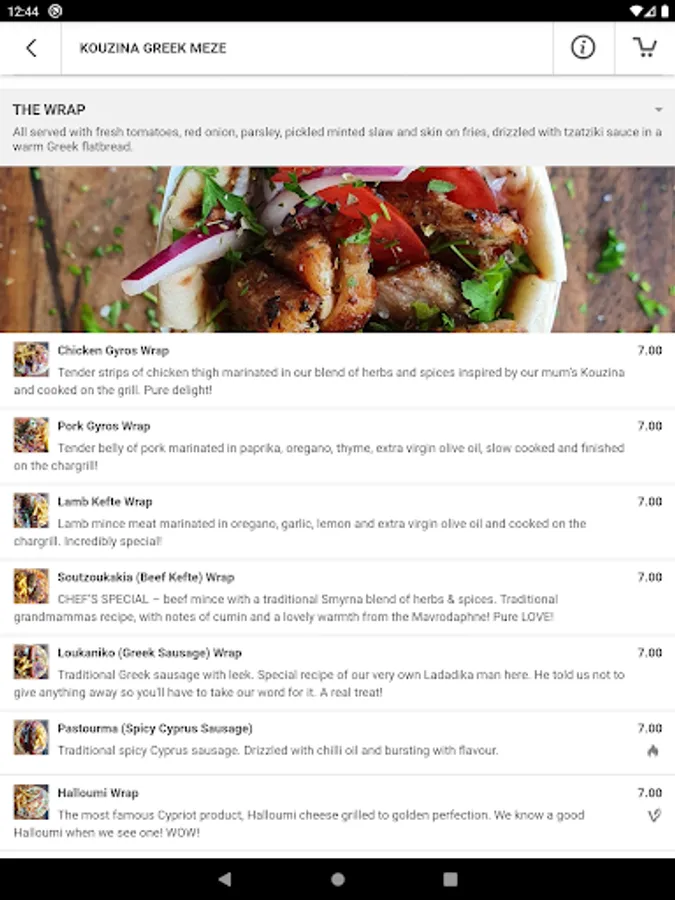Tap the Android recent apps square
The height and width of the screenshot is (900, 675).
[x=451, y=879]
